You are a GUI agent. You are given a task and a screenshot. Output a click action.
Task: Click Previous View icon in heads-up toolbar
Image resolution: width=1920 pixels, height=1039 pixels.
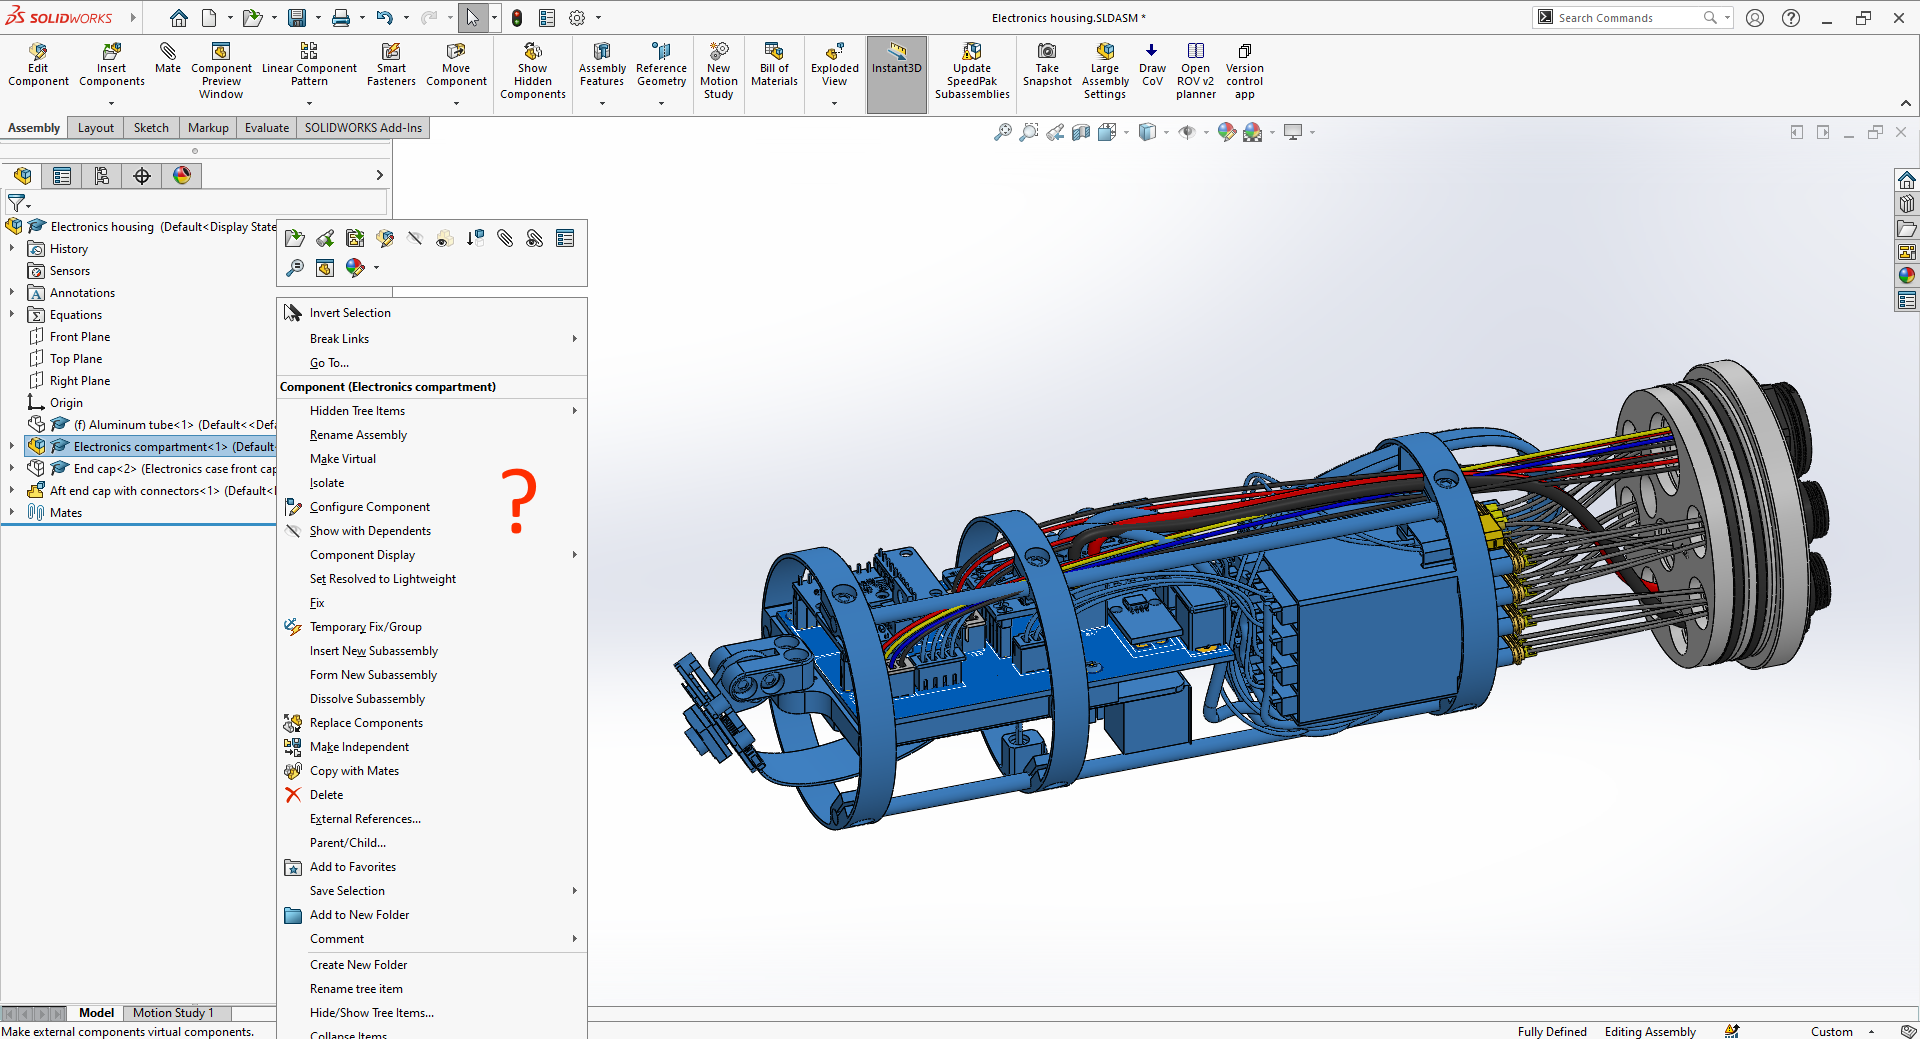click(1055, 132)
